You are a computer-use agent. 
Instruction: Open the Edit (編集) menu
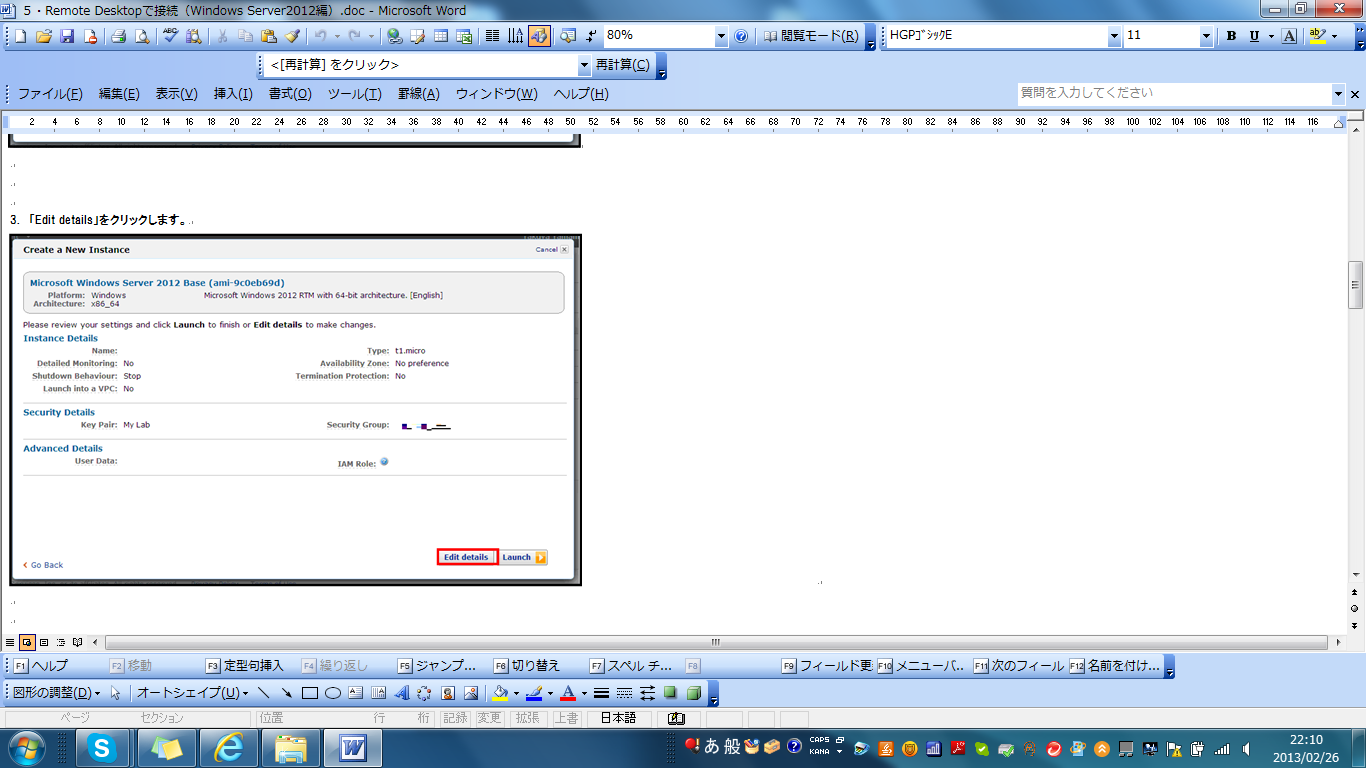[x=119, y=94]
